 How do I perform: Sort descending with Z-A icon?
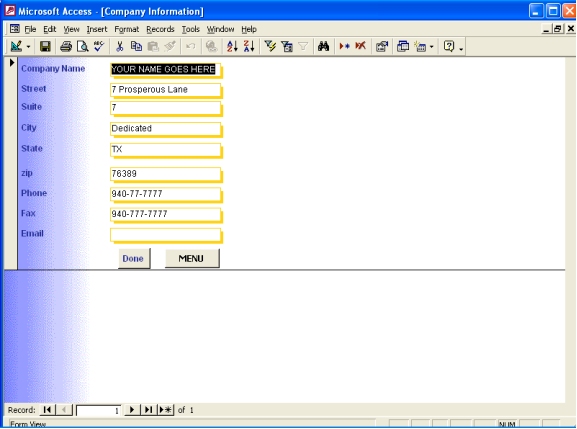point(249,46)
